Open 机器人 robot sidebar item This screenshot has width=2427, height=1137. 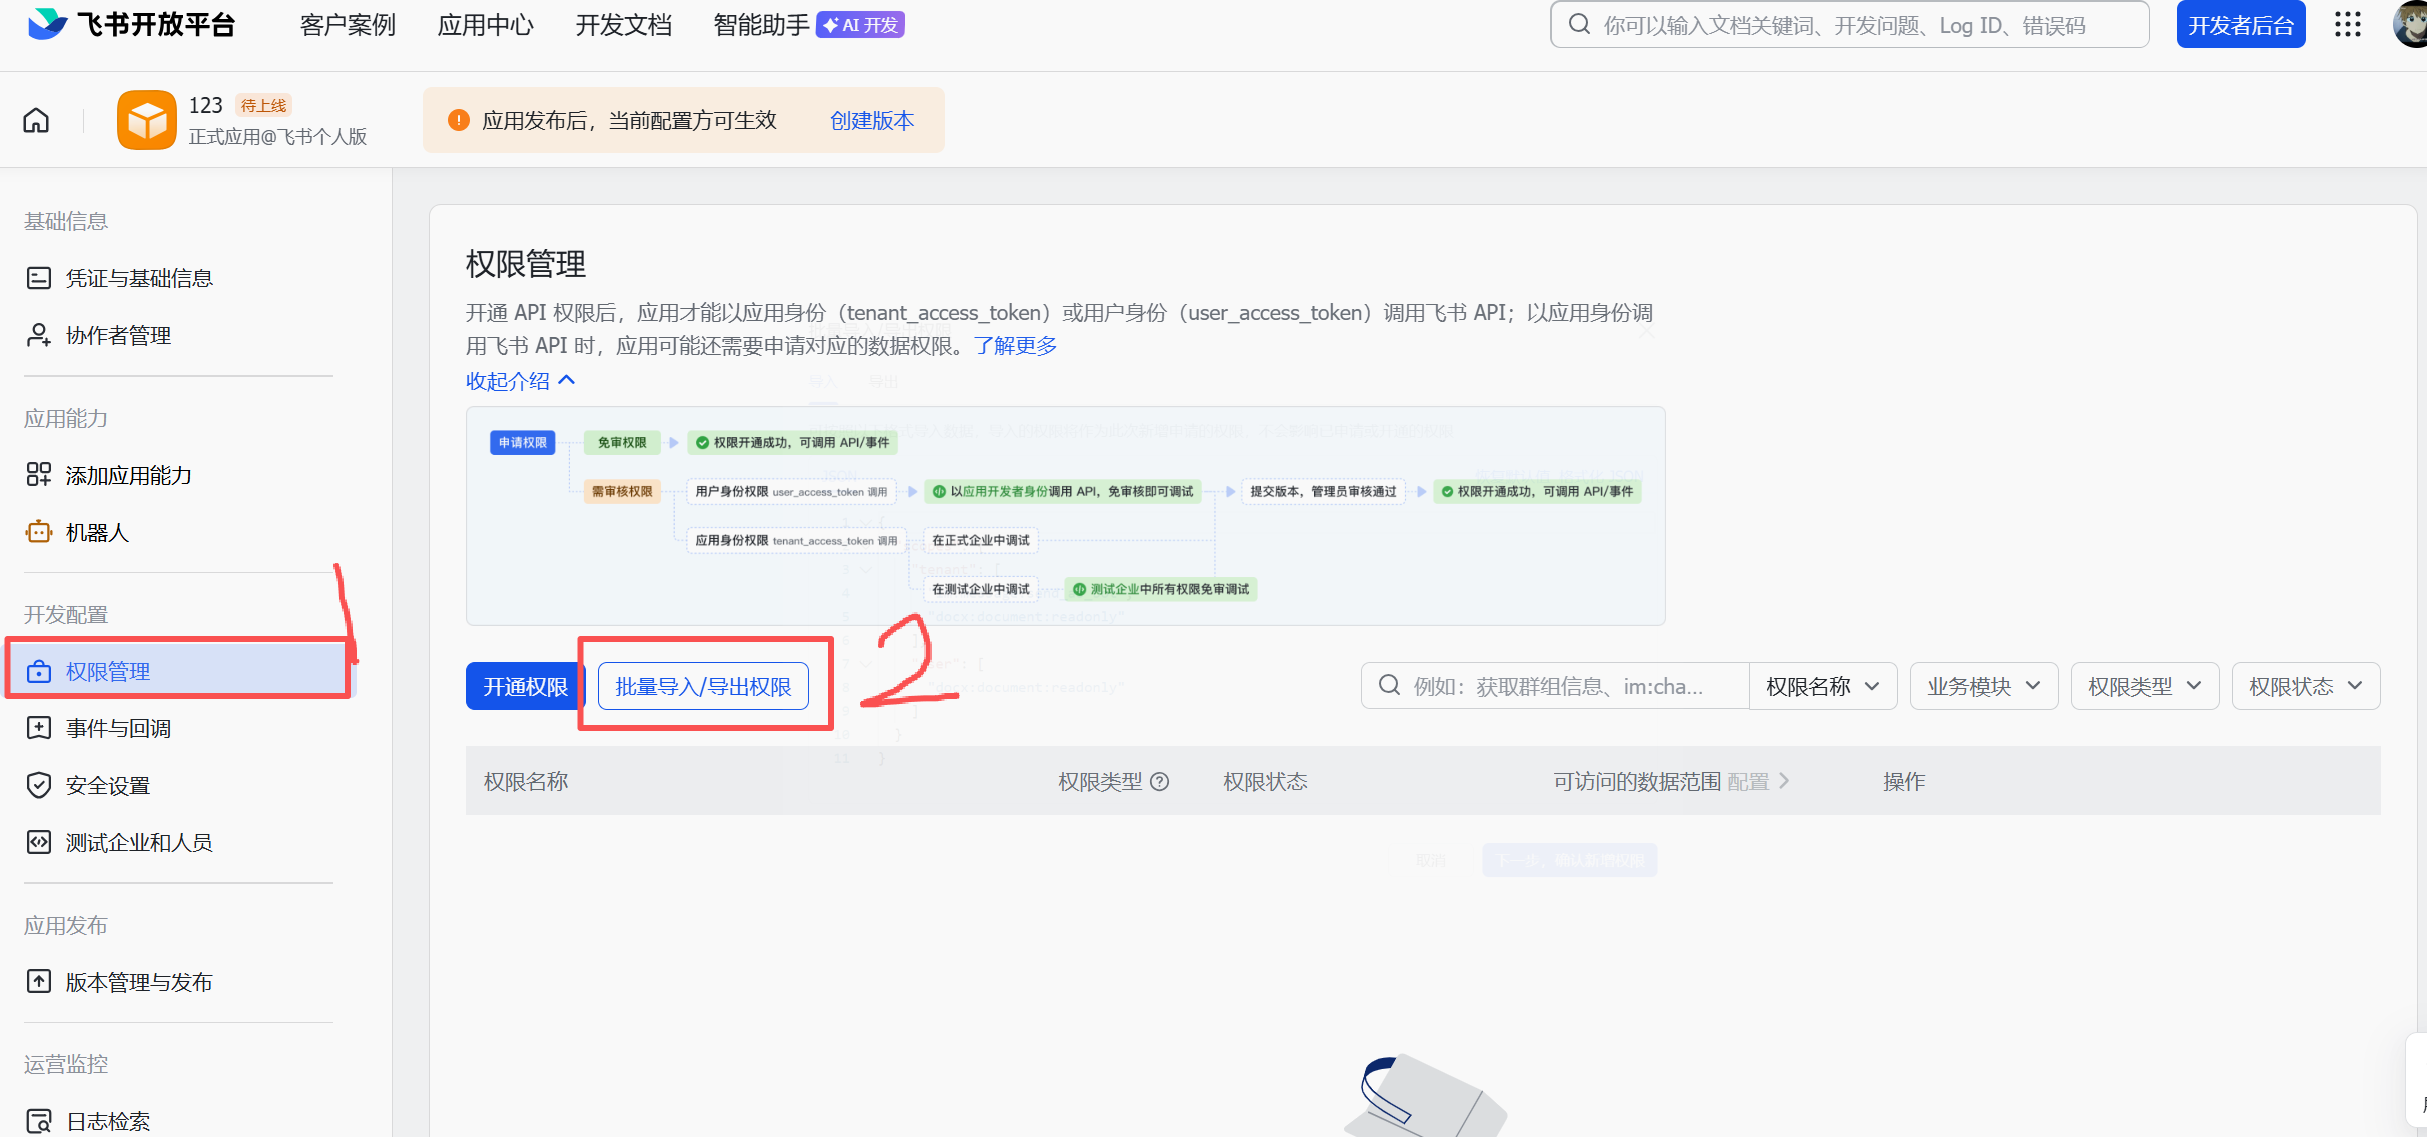click(97, 532)
